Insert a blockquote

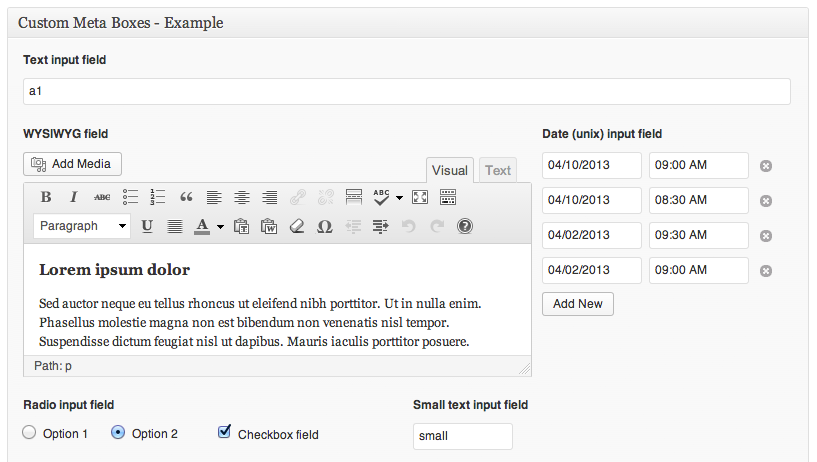click(186, 197)
